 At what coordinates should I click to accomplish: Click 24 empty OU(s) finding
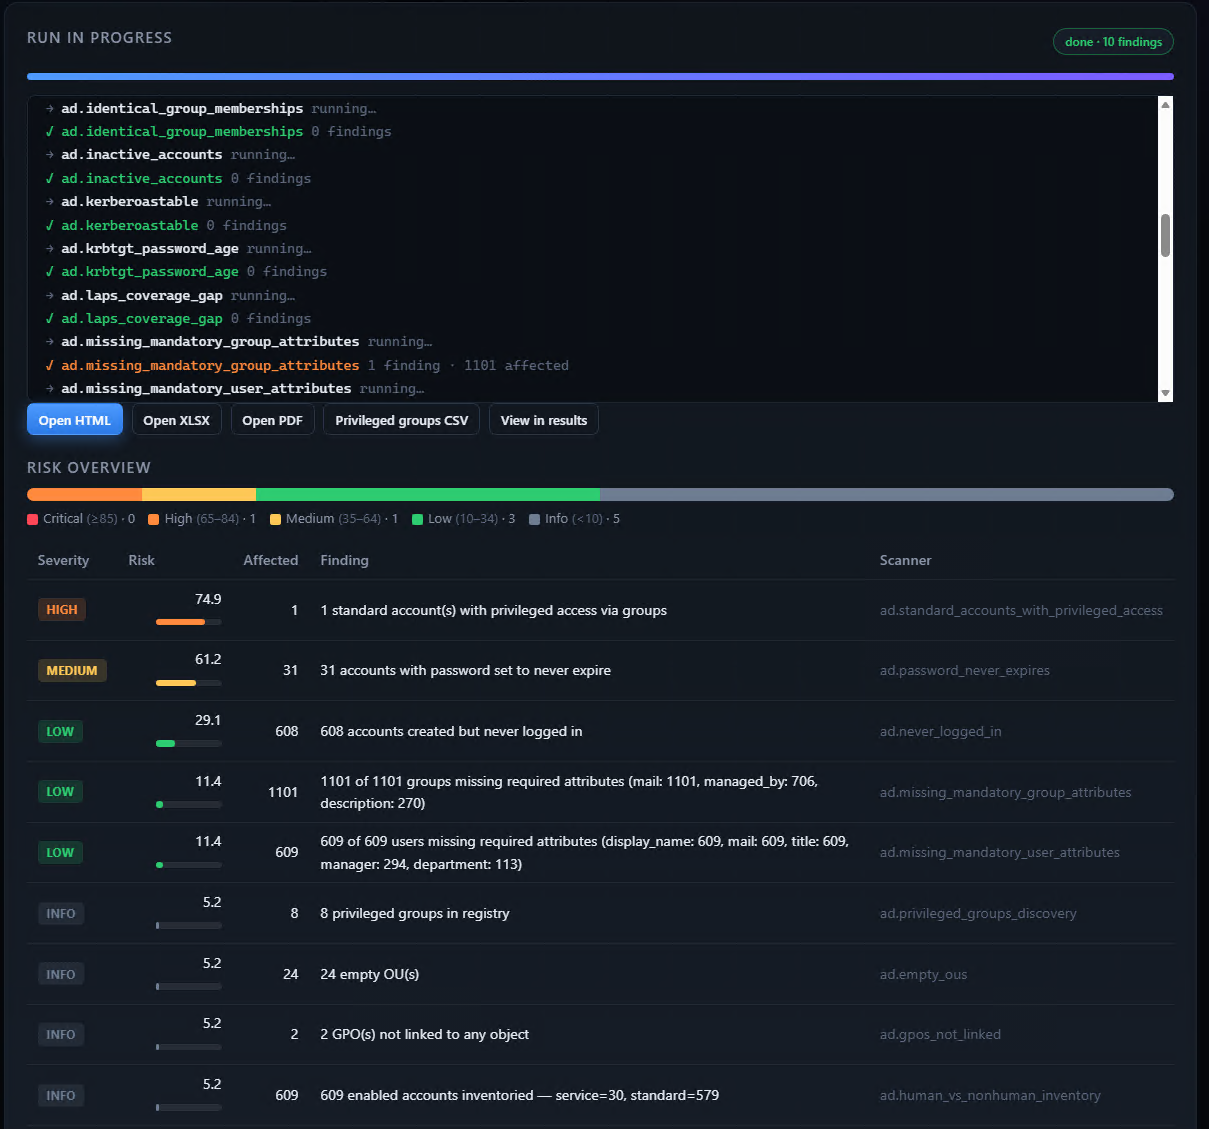tap(369, 974)
